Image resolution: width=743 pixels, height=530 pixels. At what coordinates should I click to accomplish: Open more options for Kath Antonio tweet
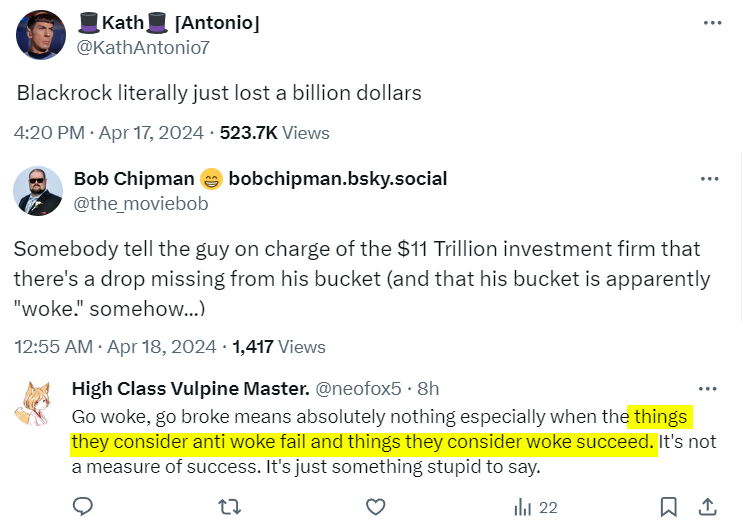point(710,22)
